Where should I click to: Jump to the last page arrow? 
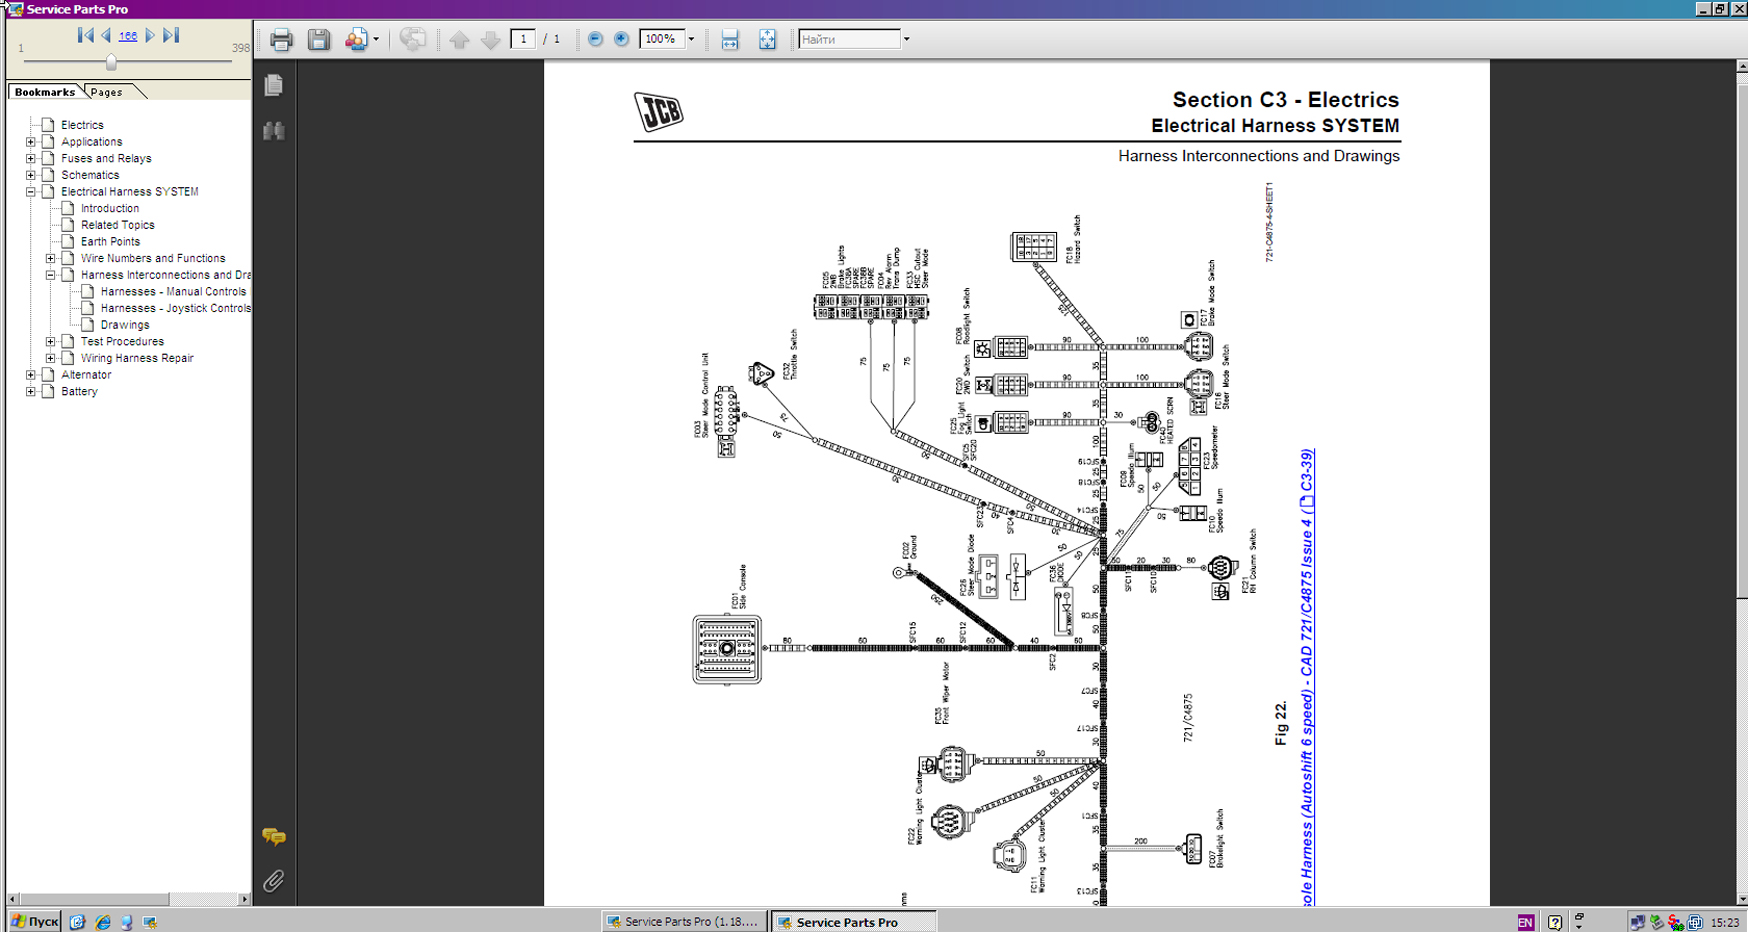click(x=171, y=35)
